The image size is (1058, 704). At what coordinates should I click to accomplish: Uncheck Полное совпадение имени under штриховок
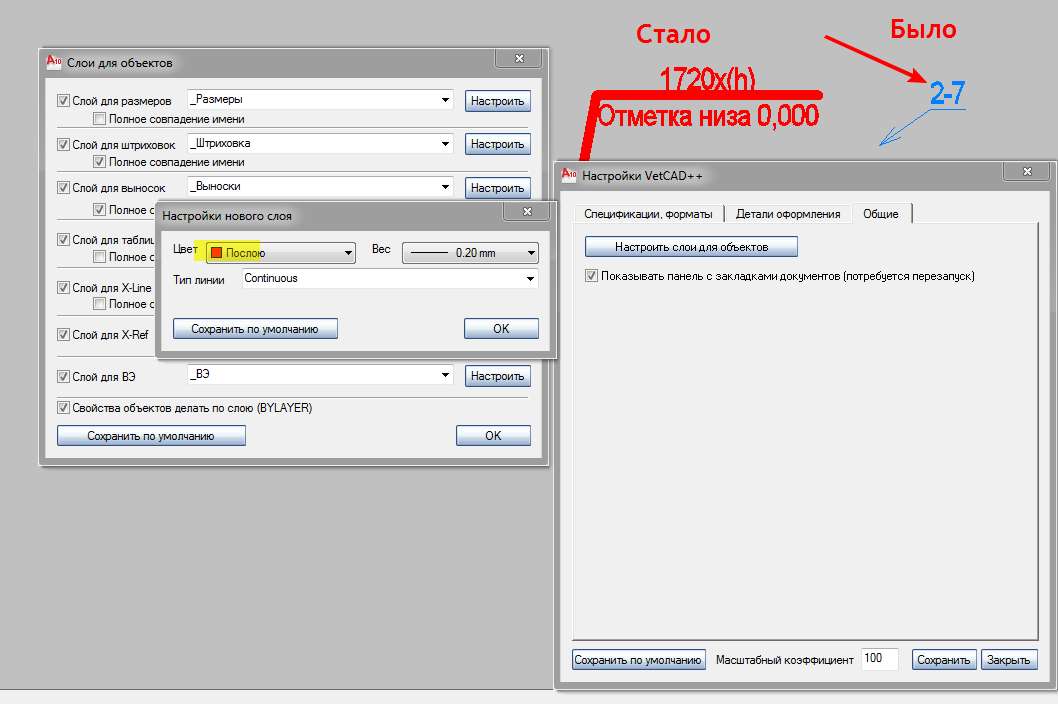[x=99, y=162]
